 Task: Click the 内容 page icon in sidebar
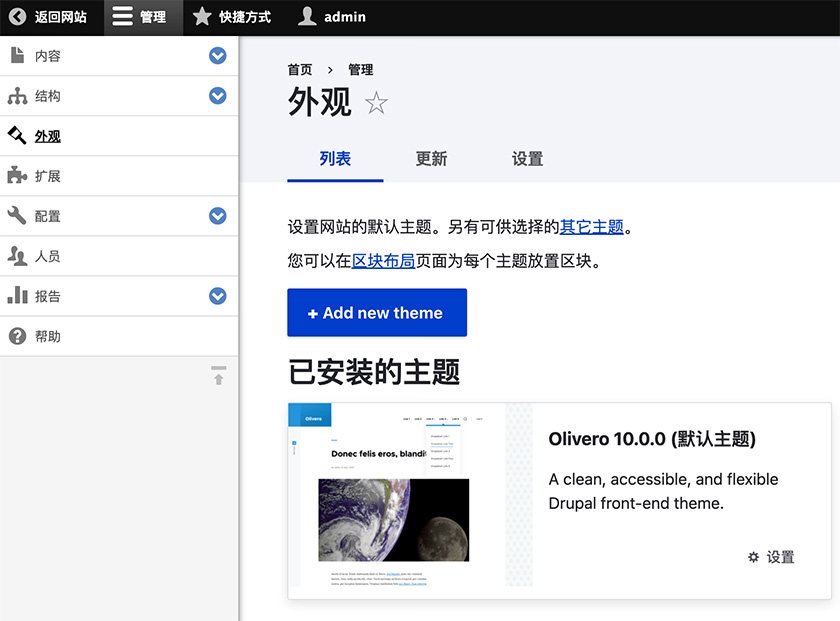coord(17,56)
